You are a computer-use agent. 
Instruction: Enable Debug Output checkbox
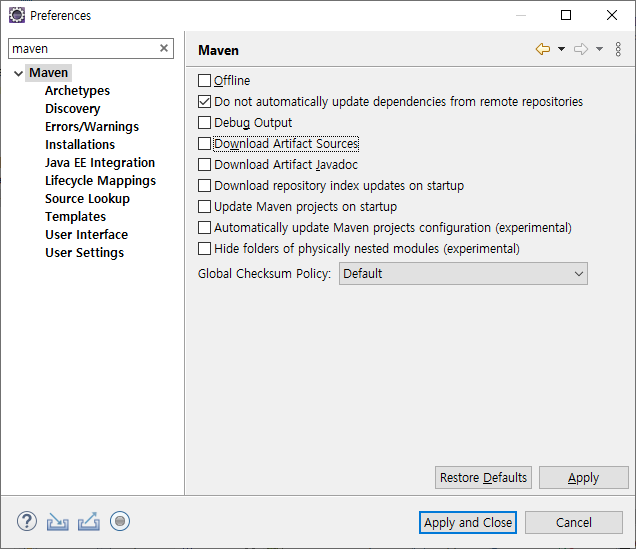click(204, 122)
